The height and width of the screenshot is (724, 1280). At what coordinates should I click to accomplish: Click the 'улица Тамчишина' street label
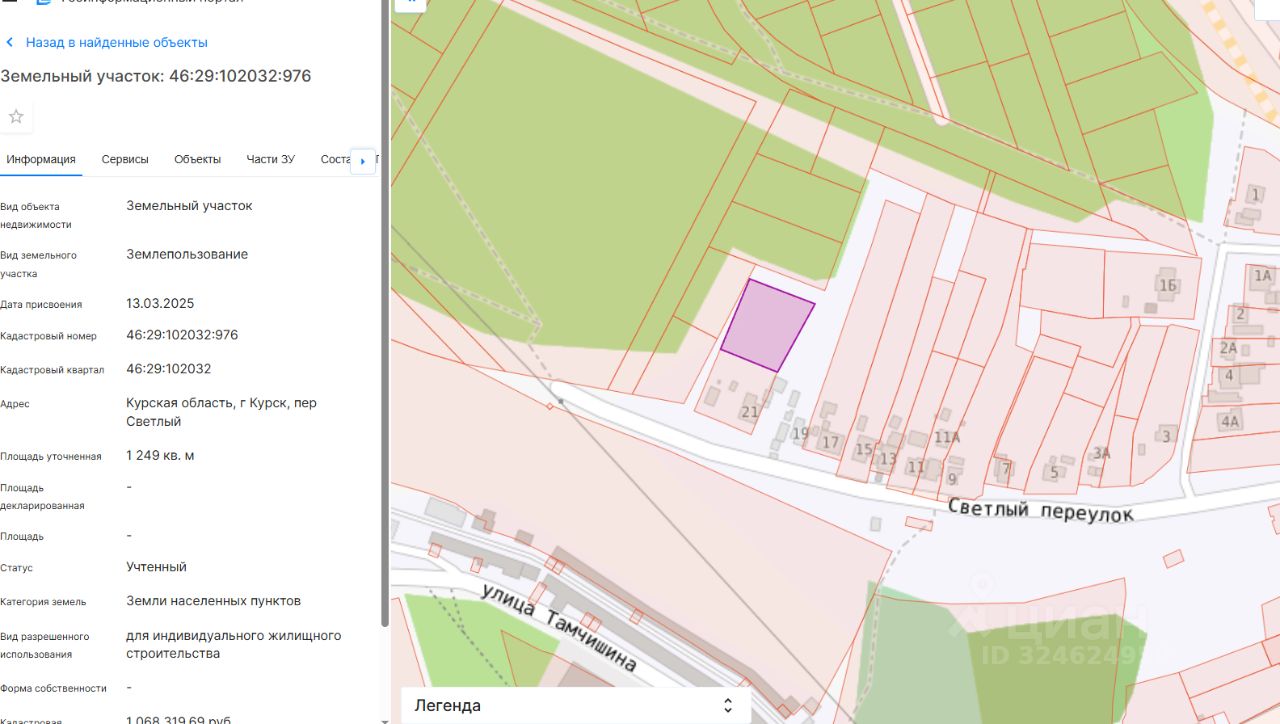558,628
